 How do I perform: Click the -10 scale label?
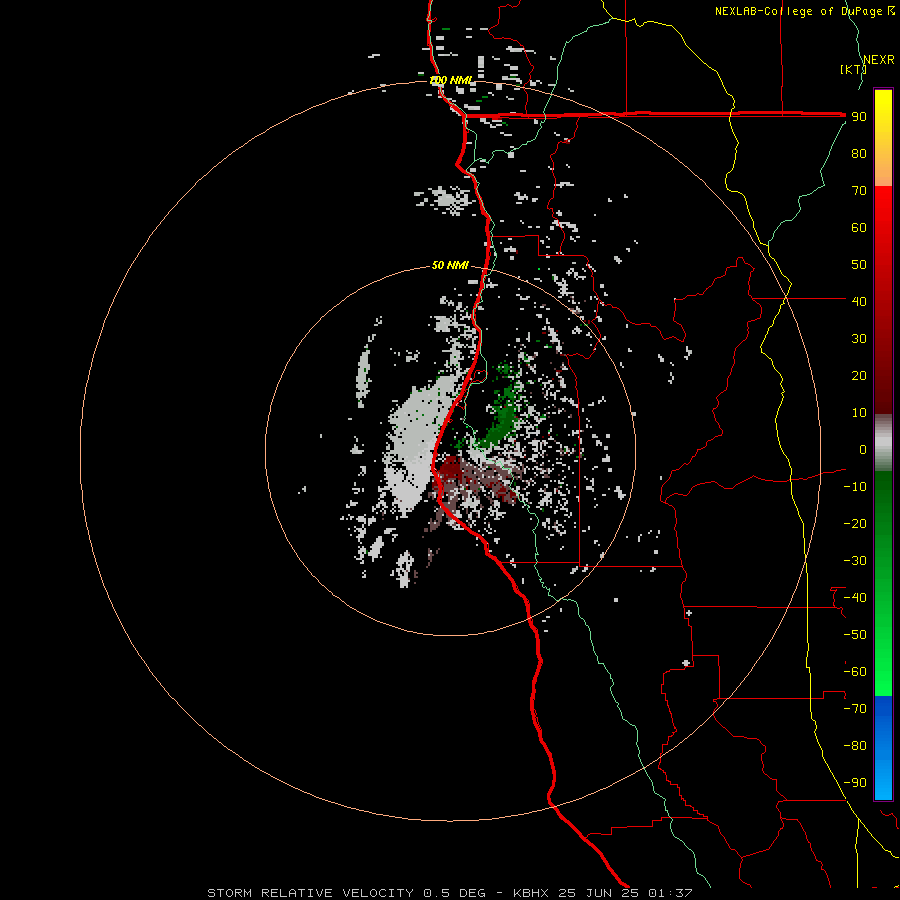pyautogui.click(x=855, y=487)
